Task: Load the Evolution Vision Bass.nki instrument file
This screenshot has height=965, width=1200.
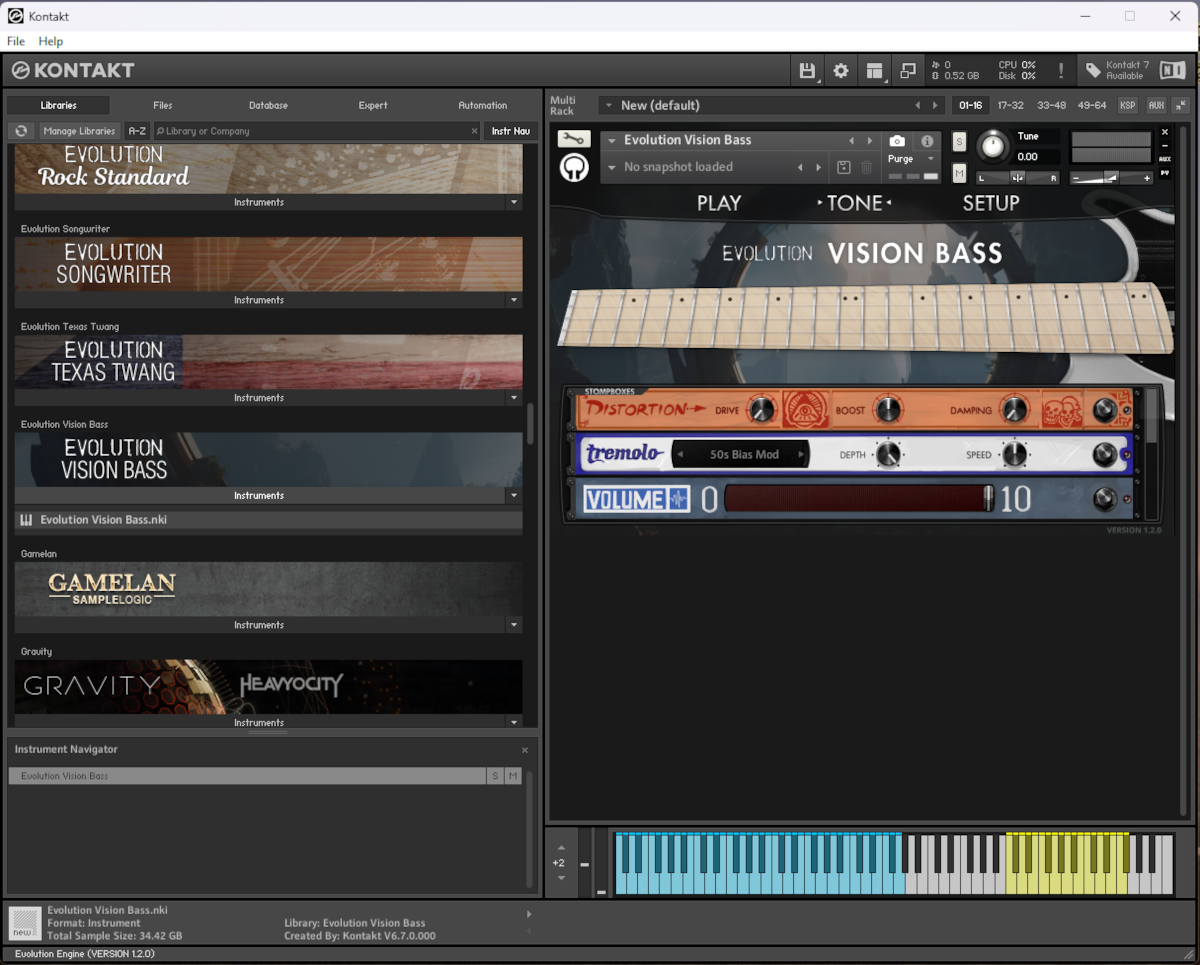Action: [268, 520]
